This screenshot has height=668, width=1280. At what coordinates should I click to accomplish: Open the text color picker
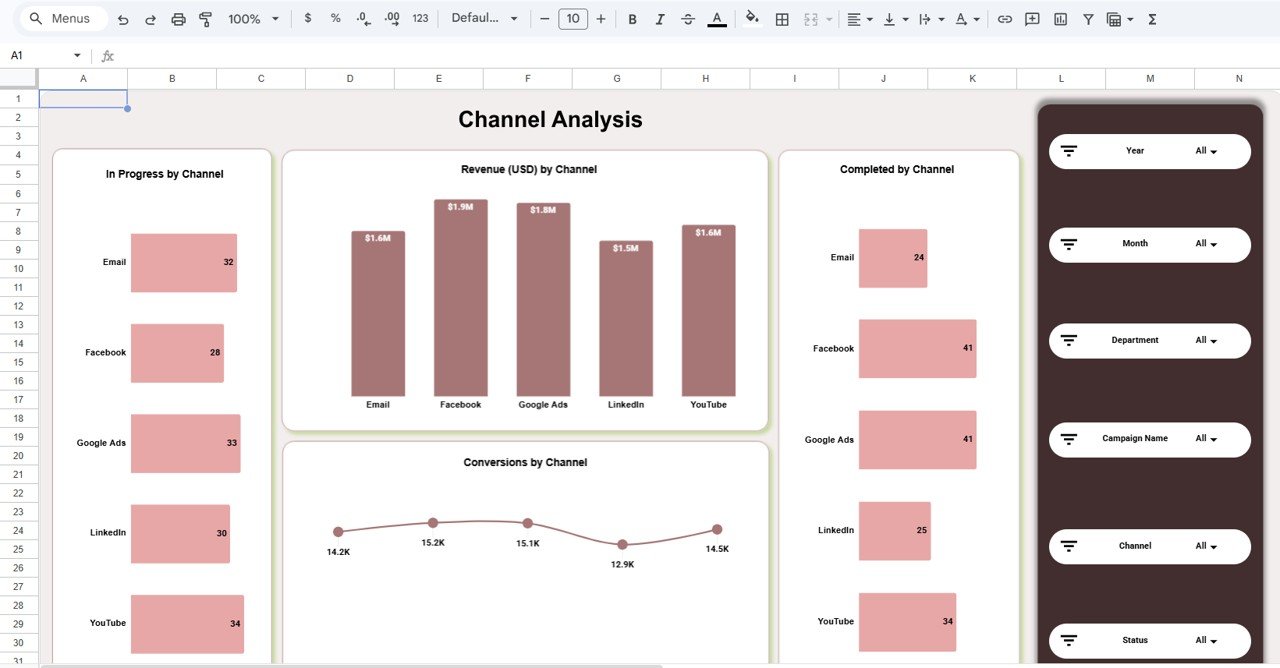(x=716, y=18)
